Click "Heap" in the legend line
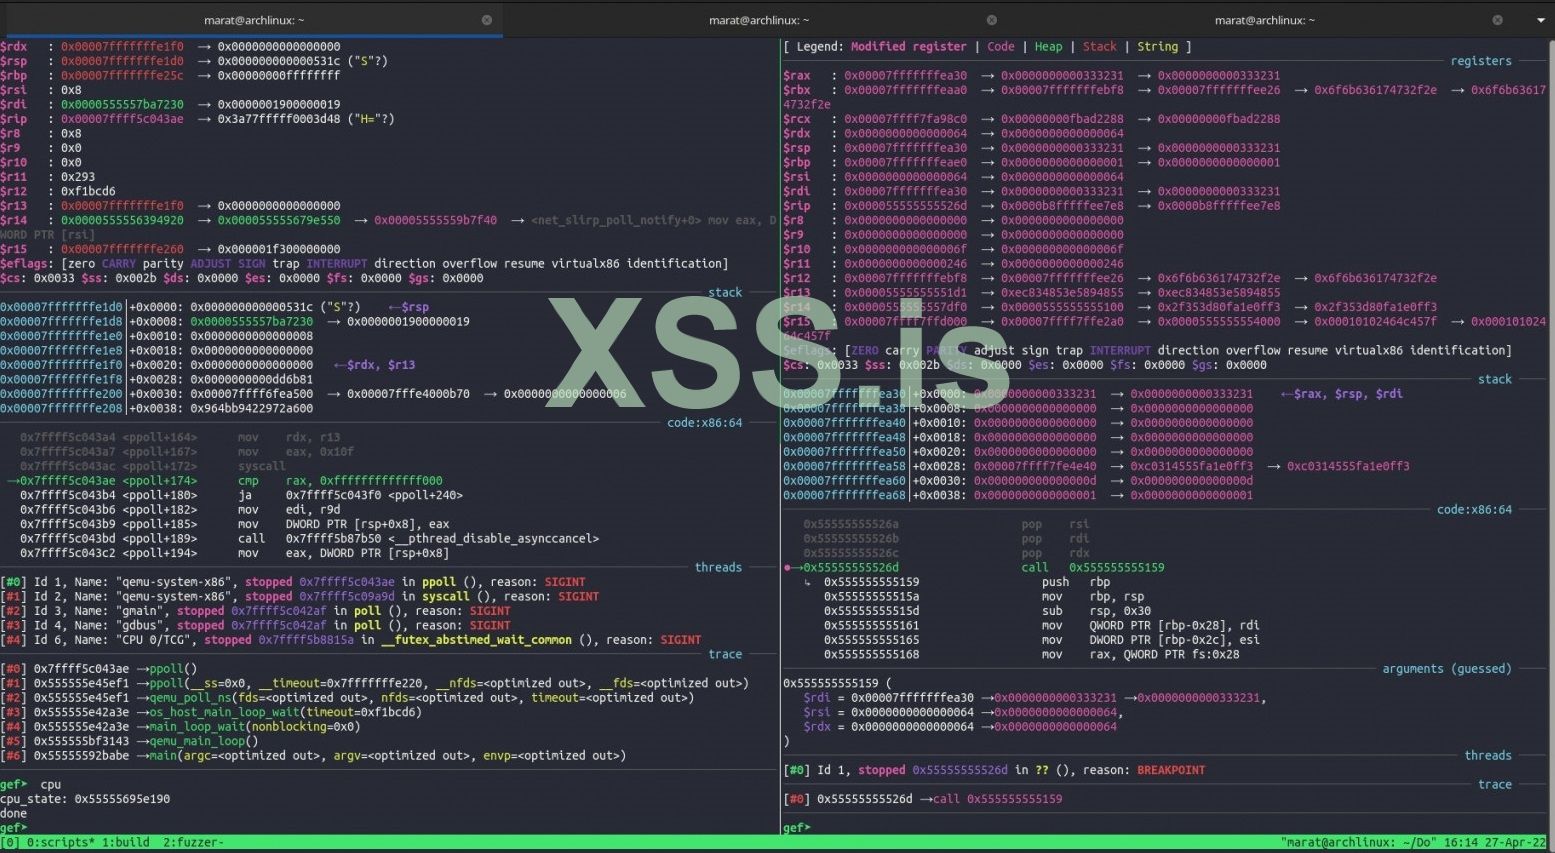The width and height of the screenshot is (1555, 853). pos(1048,47)
